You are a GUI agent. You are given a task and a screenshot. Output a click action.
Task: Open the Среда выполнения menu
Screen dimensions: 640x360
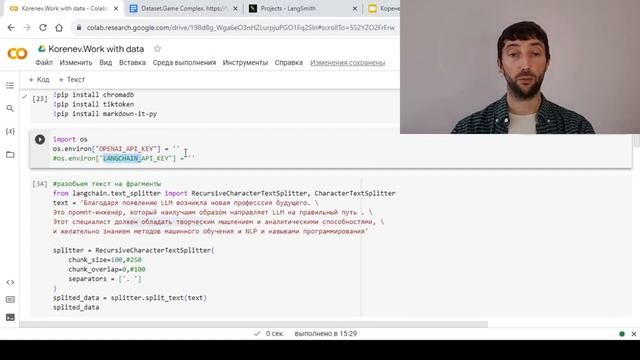tap(184, 62)
